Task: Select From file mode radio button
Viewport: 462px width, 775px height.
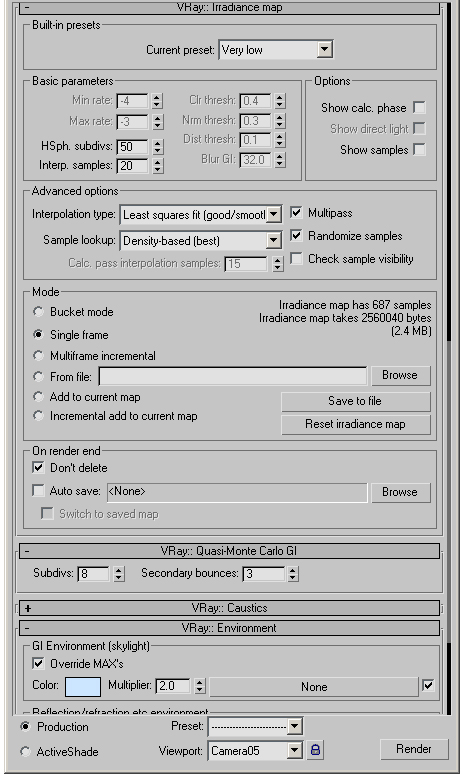Action: point(38,376)
